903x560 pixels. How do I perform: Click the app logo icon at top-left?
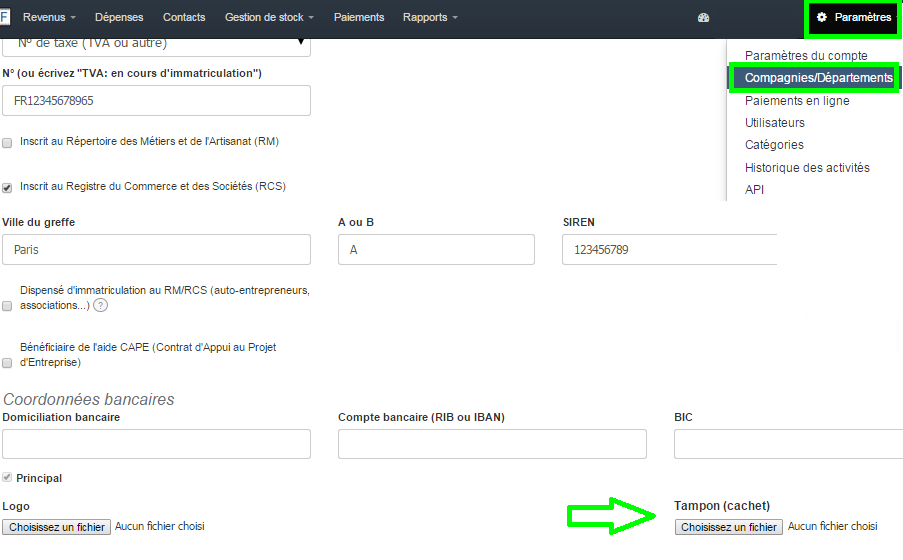click(x=5, y=17)
